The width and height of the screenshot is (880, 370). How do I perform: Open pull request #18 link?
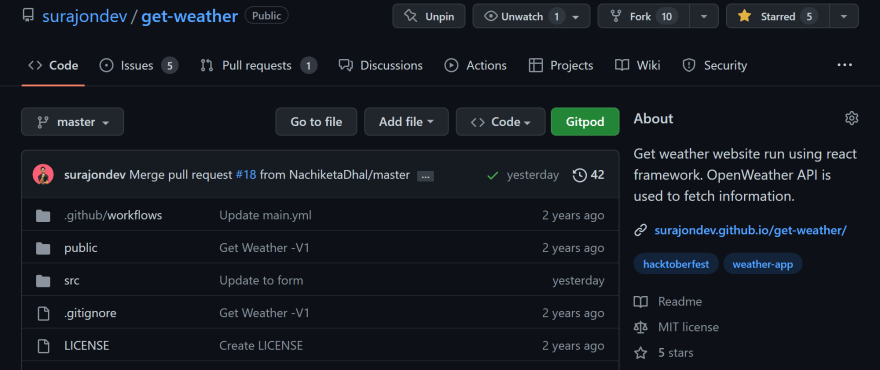[246, 175]
